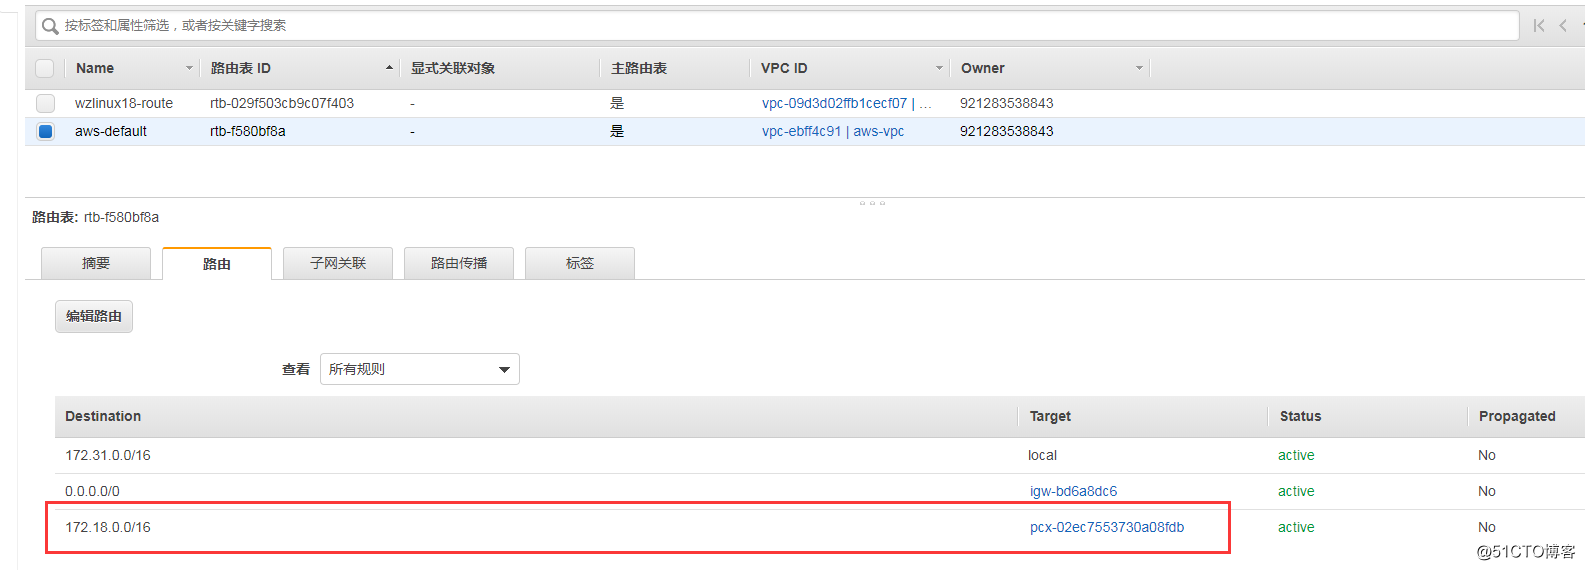1585x570 pixels.
Task: Open the 路由传播 tab
Action: [459, 263]
